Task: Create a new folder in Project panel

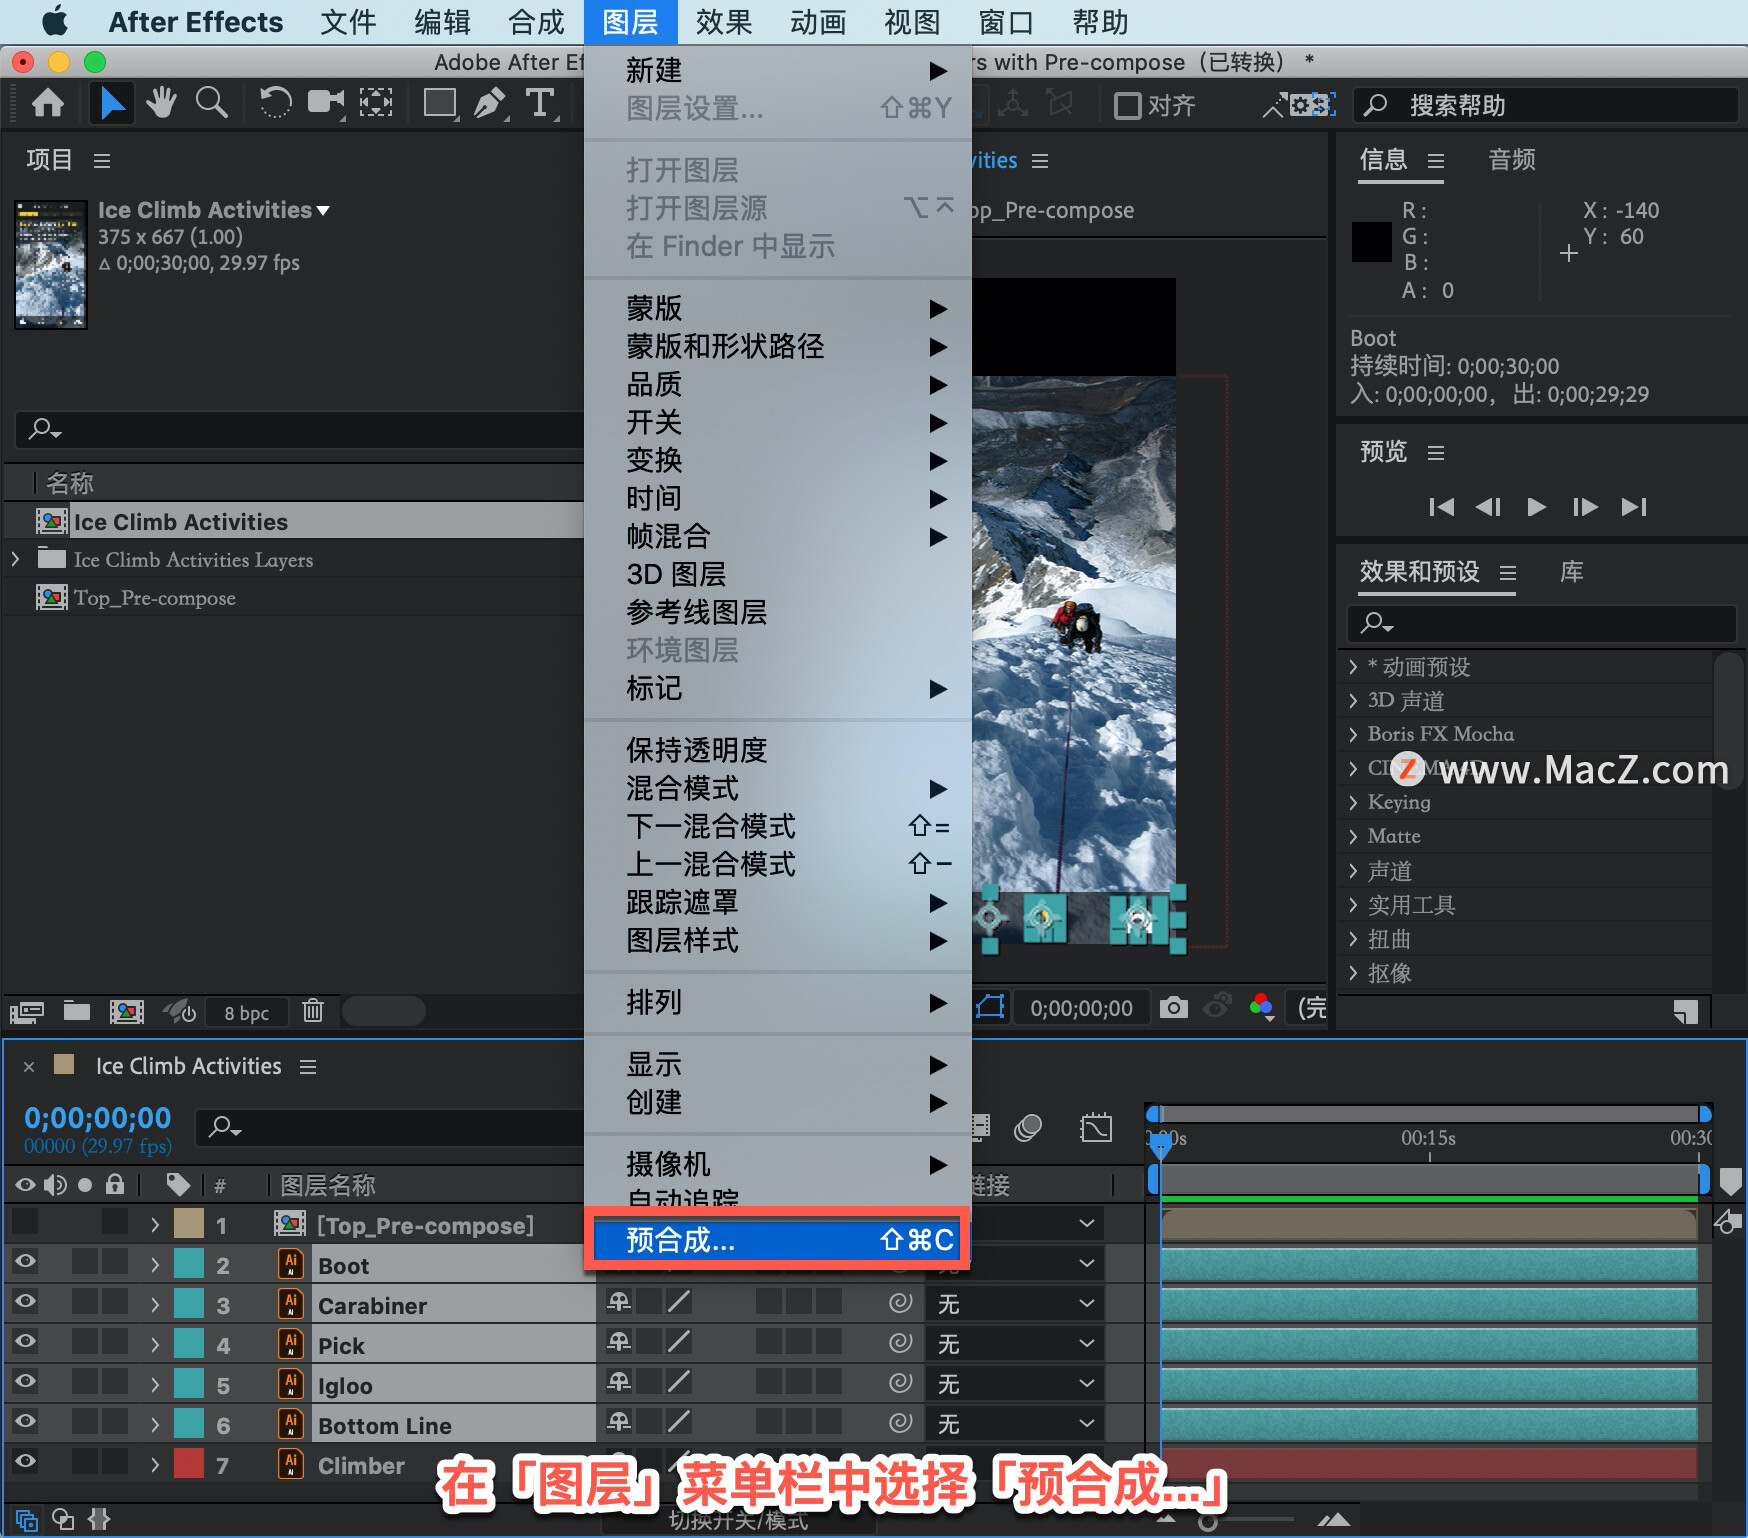Action: (77, 1011)
